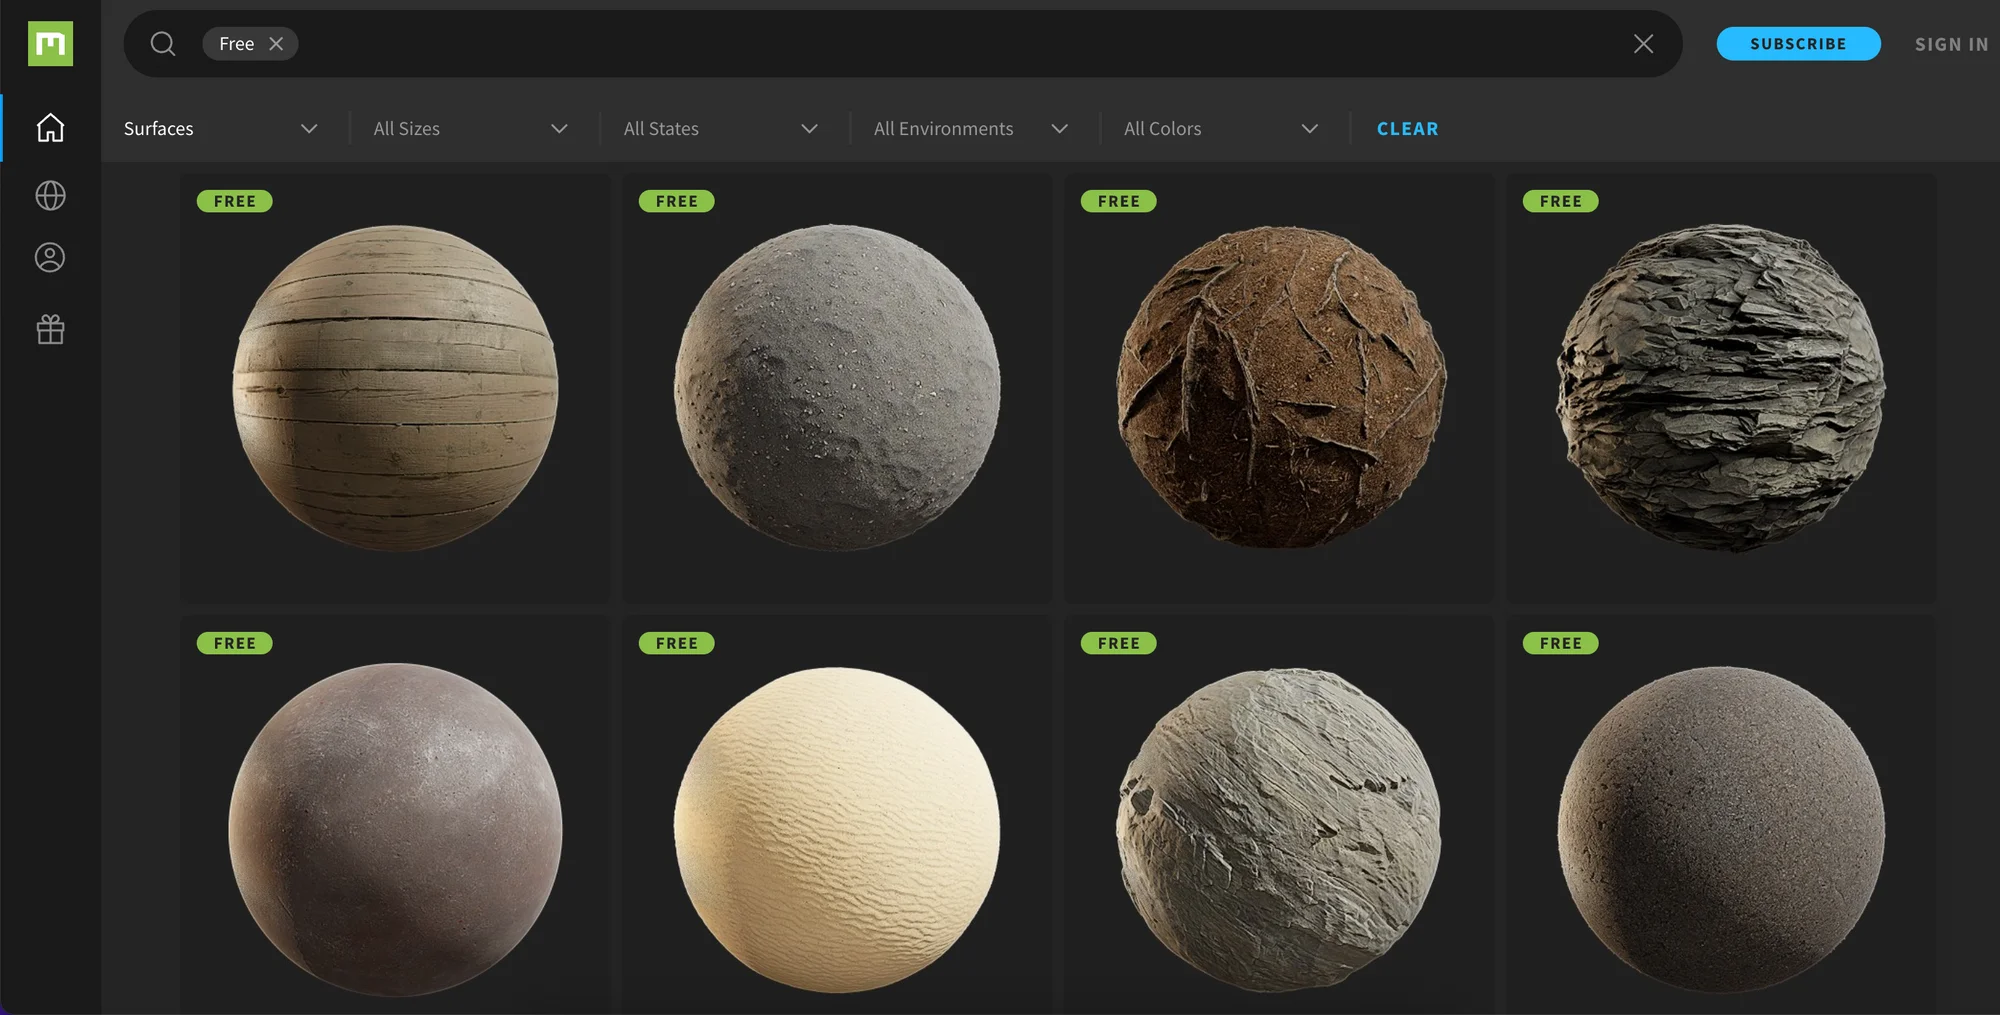Select the layered dark rock thumbnail

pos(1720,388)
